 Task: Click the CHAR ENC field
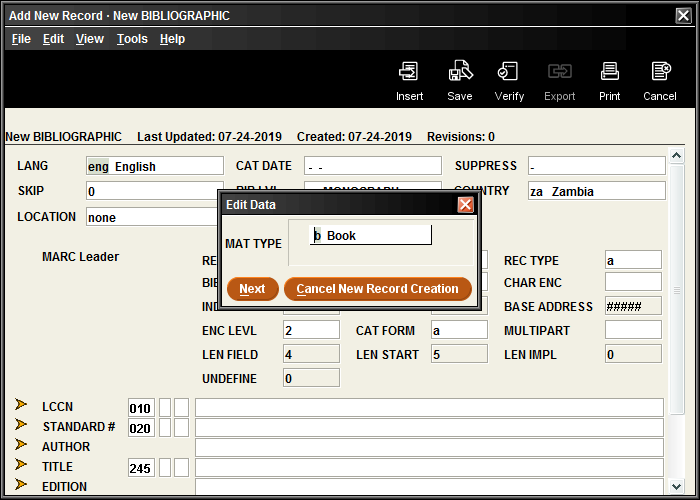click(633, 282)
